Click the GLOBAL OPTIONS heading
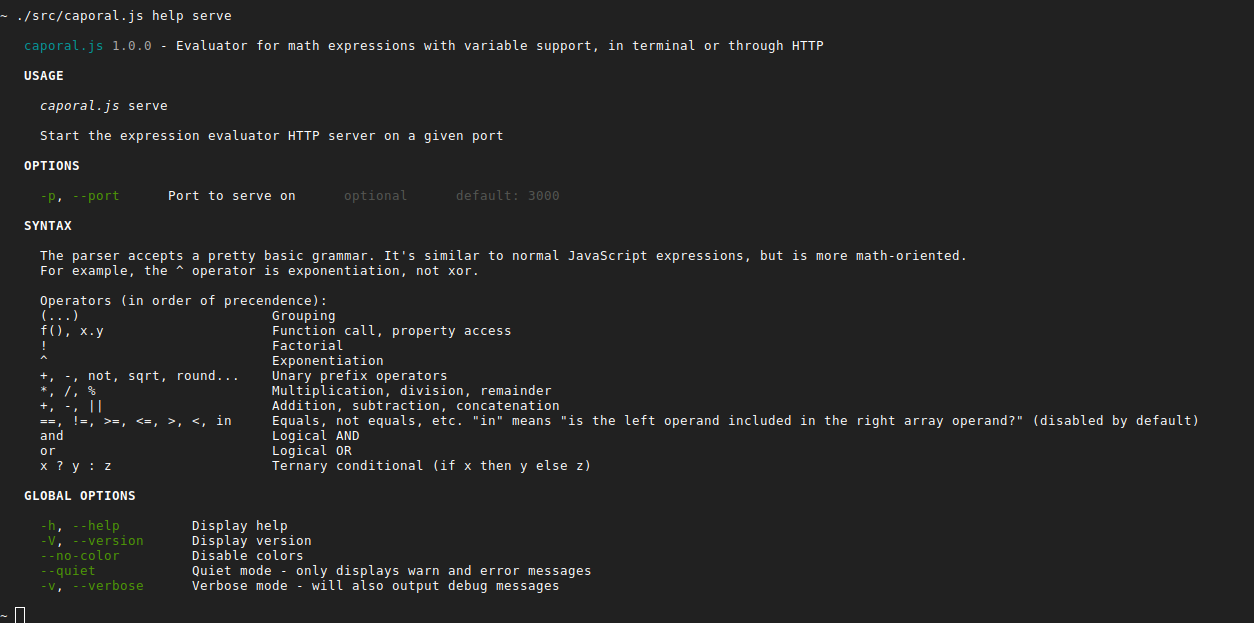 click(80, 496)
